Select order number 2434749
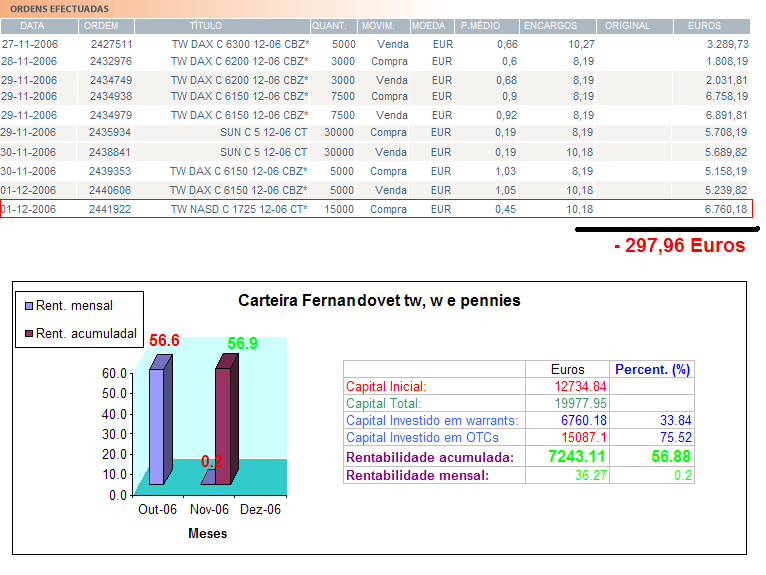 click(111, 80)
